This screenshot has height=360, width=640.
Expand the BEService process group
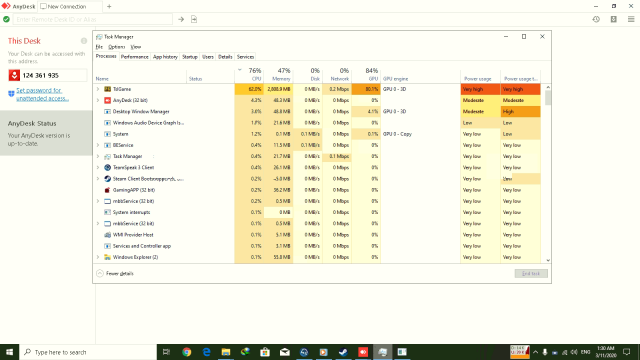coord(98,145)
